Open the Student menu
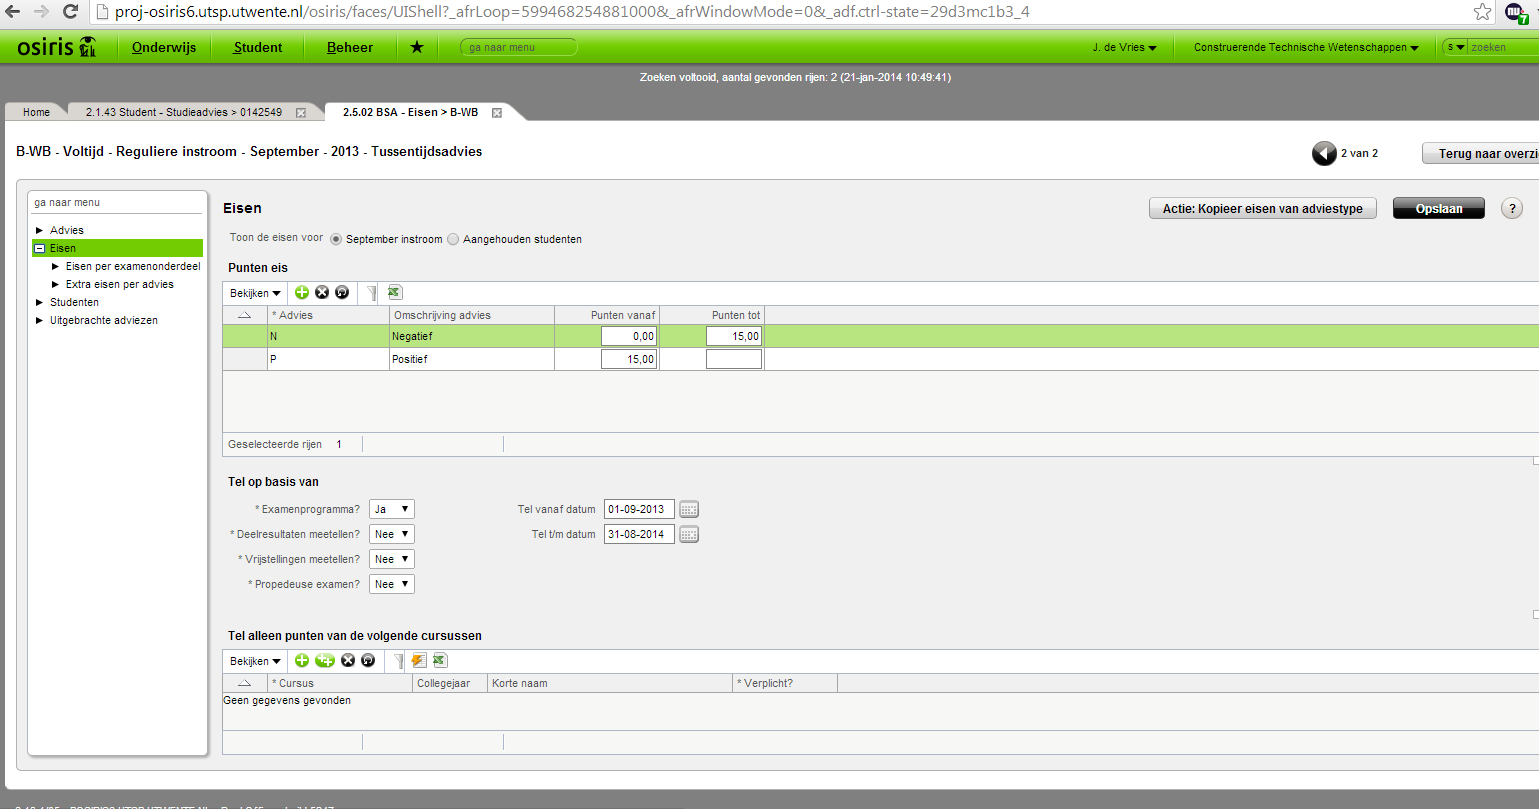The image size is (1539, 809). (x=258, y=47)
